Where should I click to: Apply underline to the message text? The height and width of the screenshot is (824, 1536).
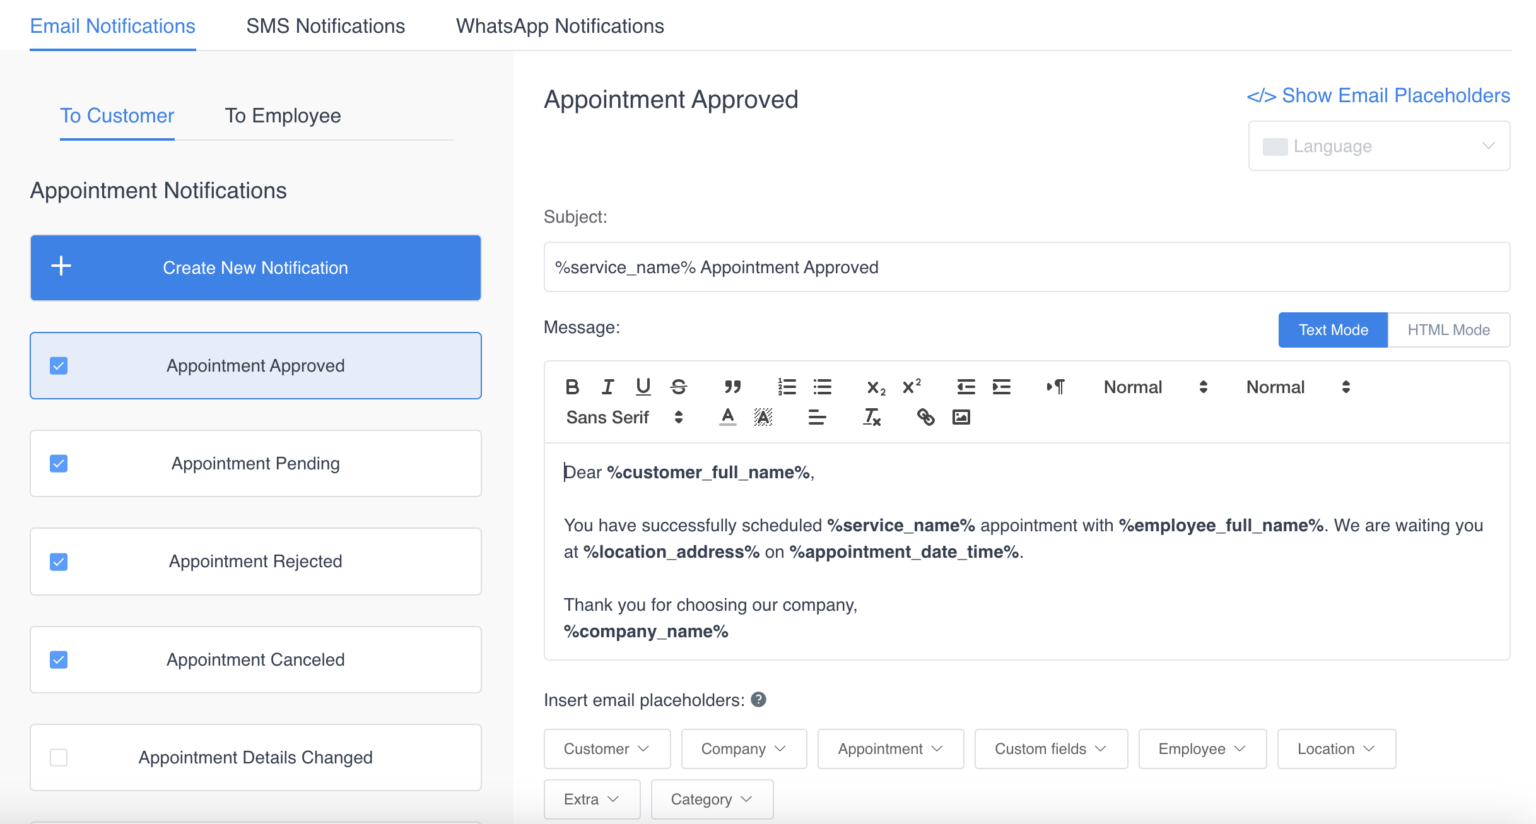643,386
